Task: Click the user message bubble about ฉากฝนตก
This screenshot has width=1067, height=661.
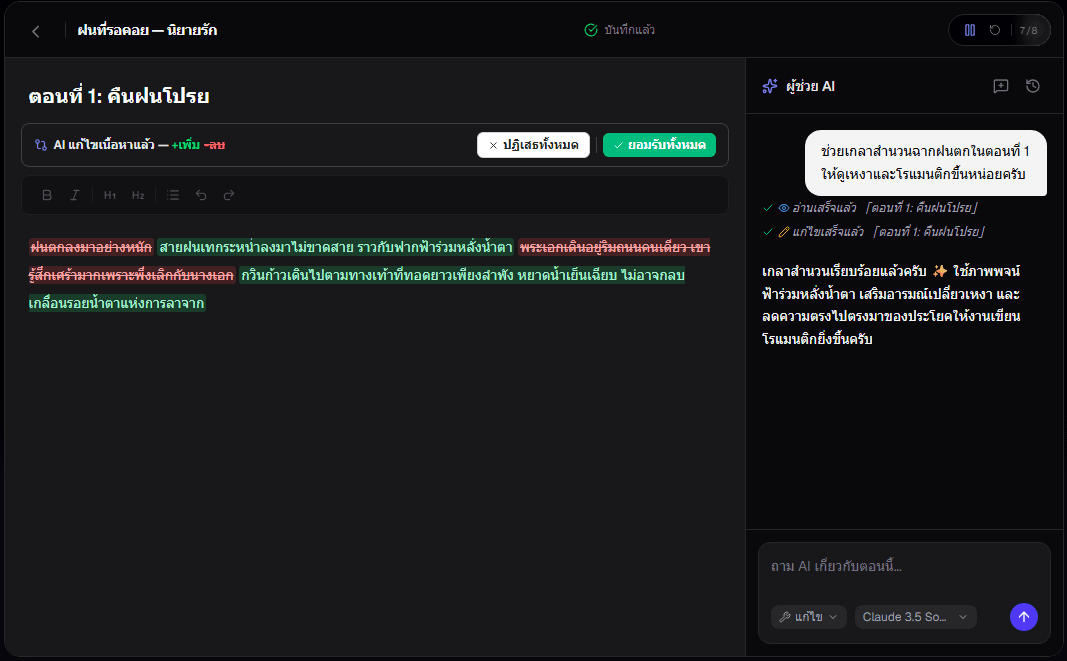Action: tap(925, 163)
